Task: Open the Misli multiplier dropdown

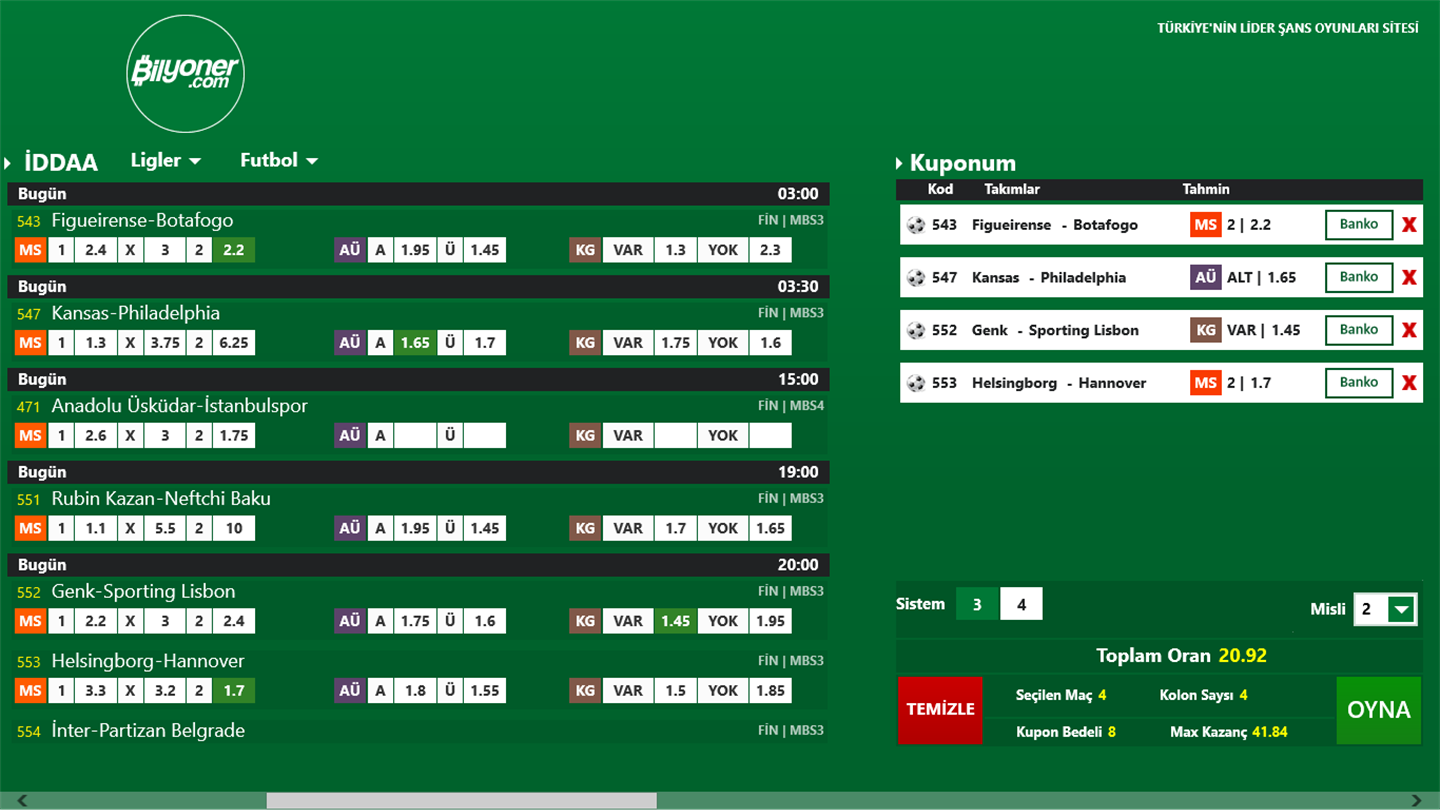Action: tap(1386, 609)
